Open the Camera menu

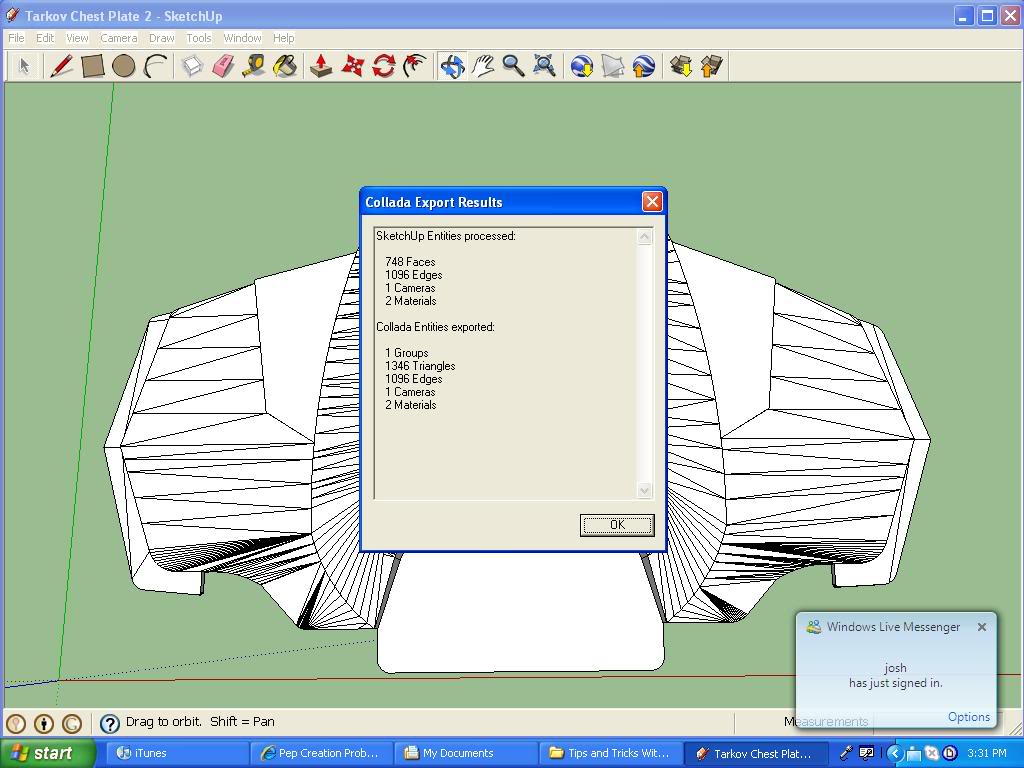click(119, 38)
